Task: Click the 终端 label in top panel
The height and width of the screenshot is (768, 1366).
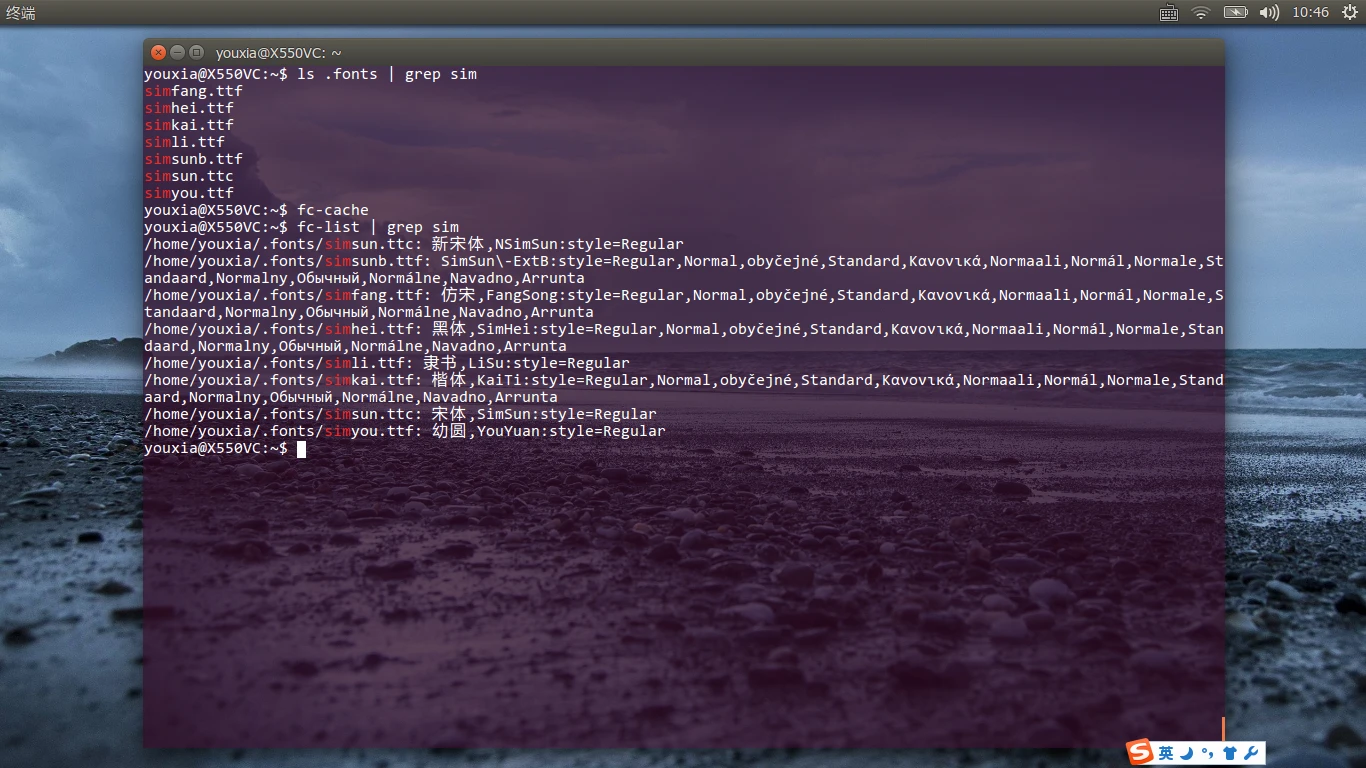Action: pos(21,13)
